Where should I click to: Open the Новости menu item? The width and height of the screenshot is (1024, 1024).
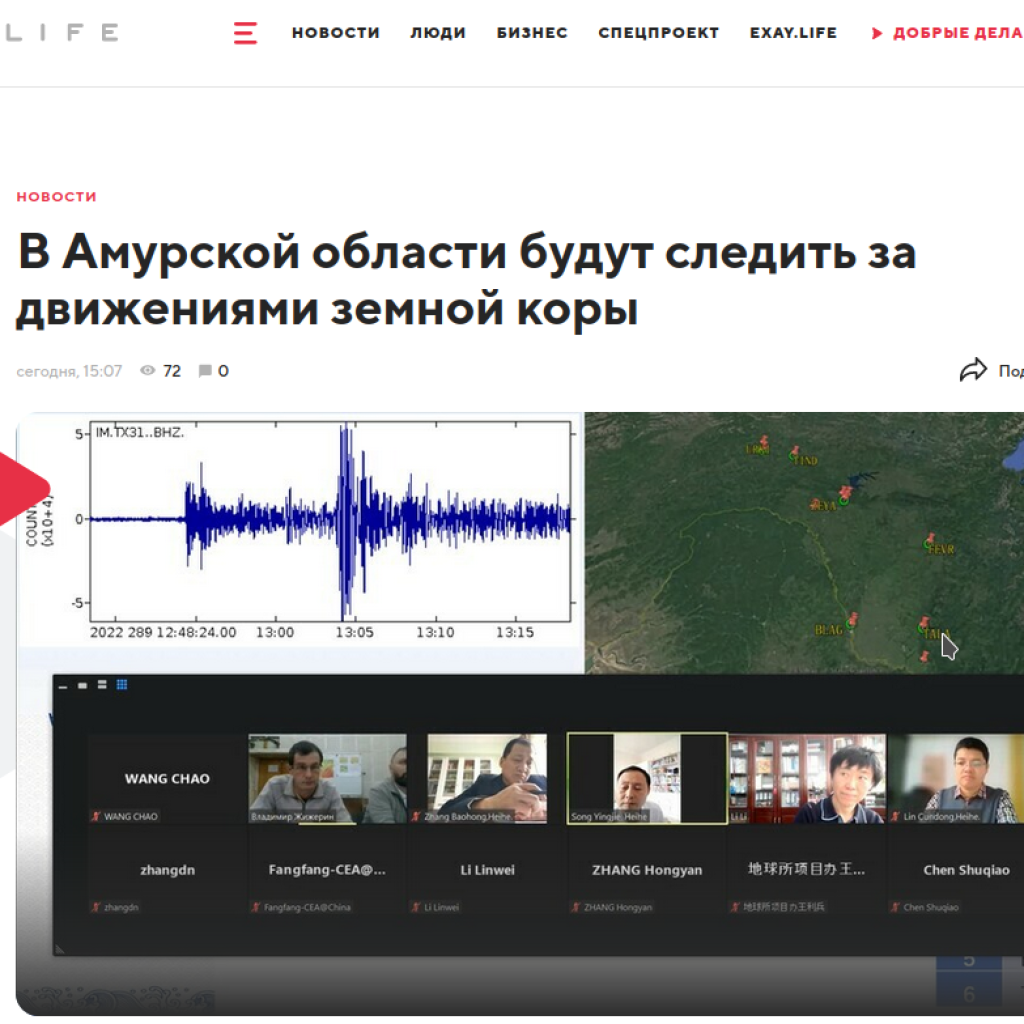(x=335, y=33)
